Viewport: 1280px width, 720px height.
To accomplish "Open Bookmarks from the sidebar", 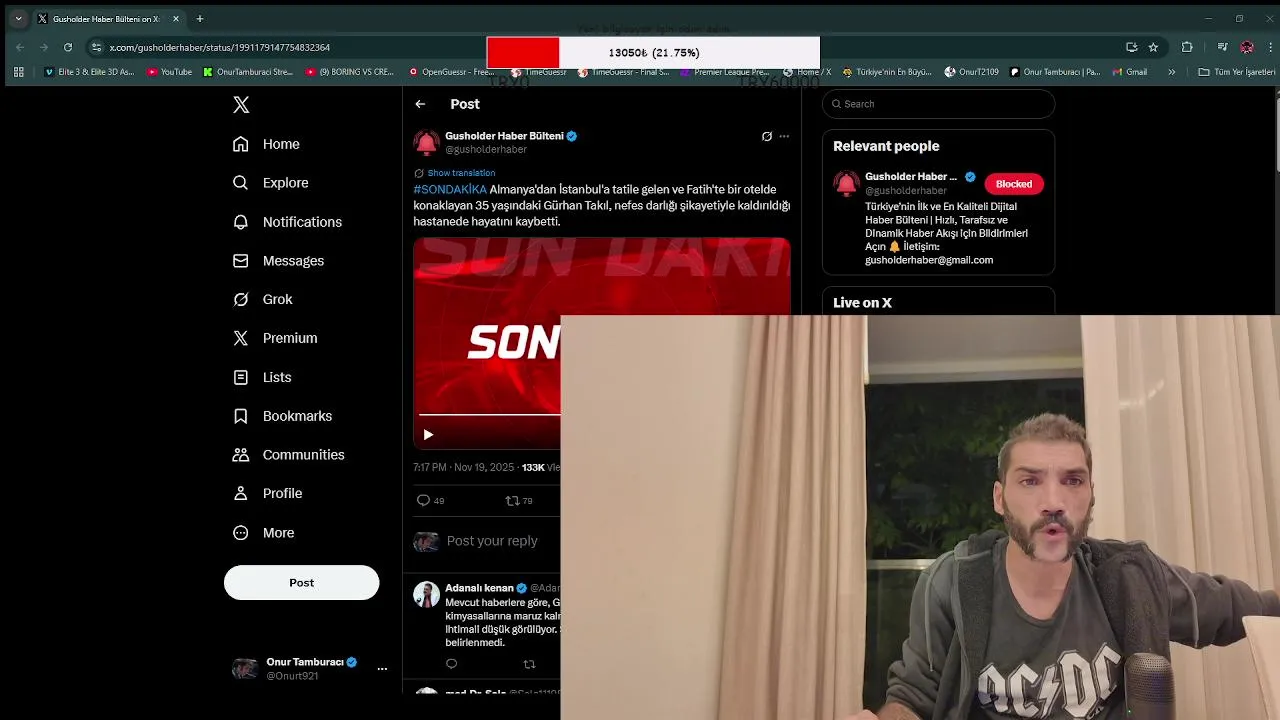I will click(x=282, y=416).
